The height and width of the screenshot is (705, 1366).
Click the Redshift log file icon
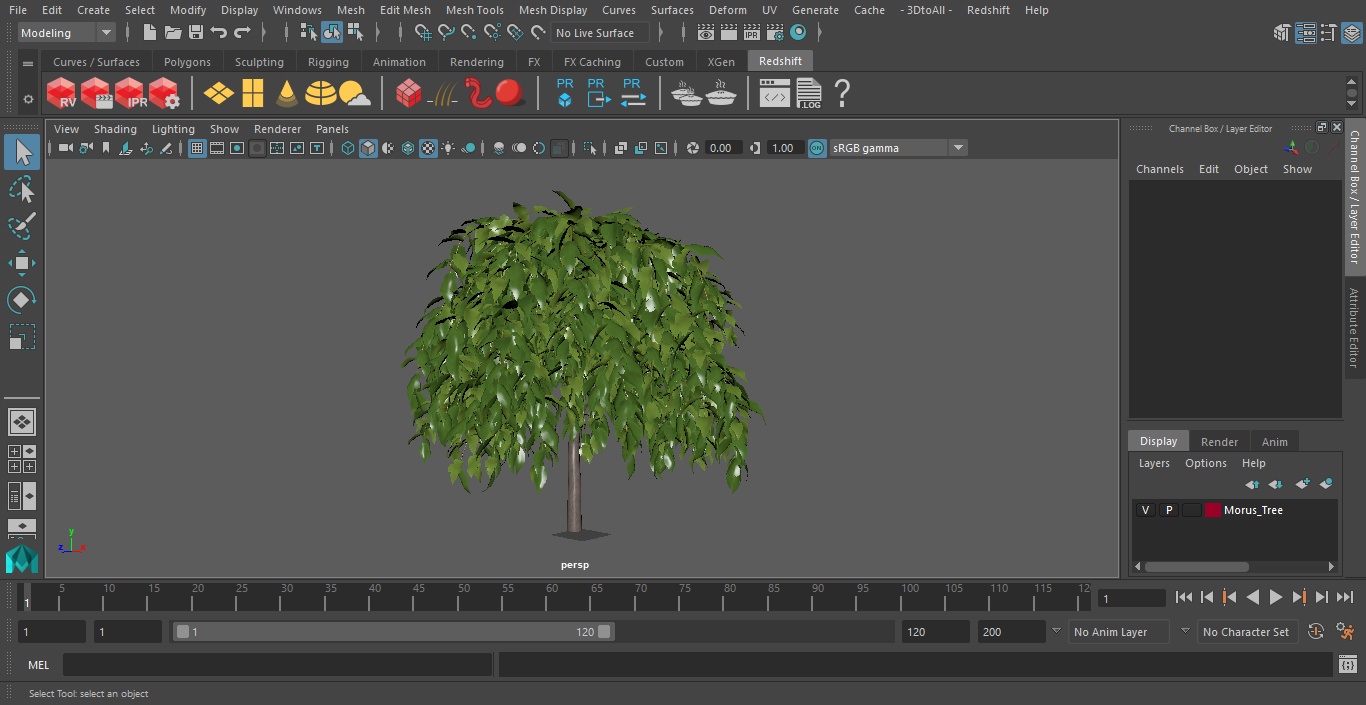(808, 94)
